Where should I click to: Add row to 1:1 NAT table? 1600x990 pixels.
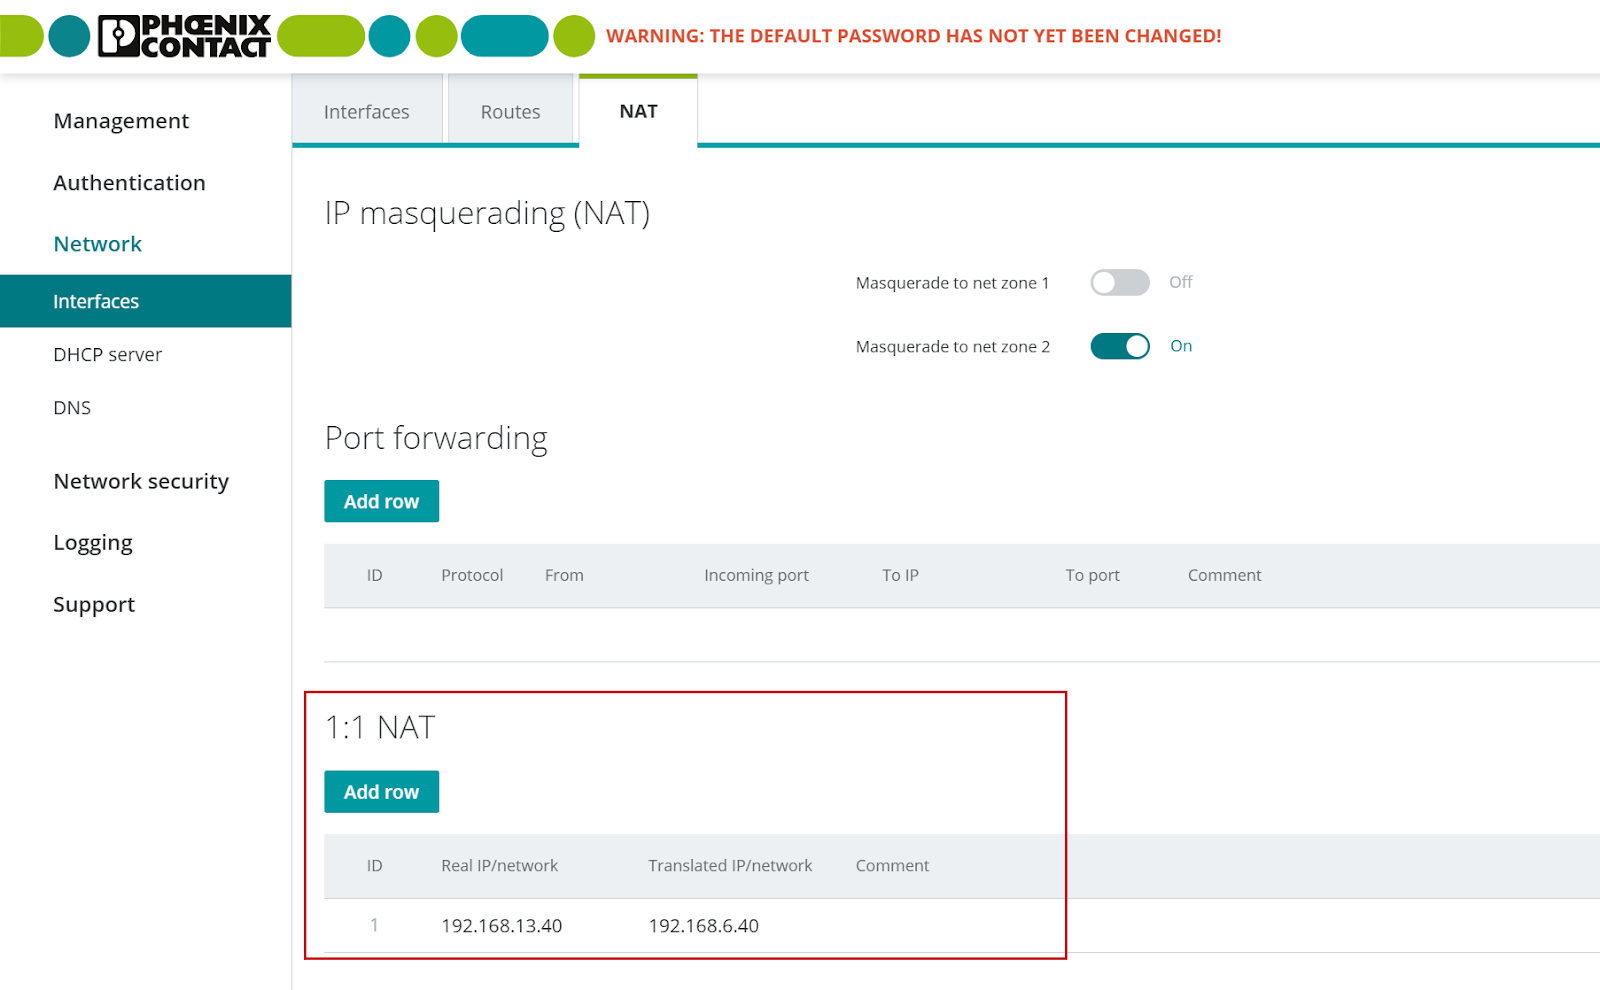coord(381,791)
